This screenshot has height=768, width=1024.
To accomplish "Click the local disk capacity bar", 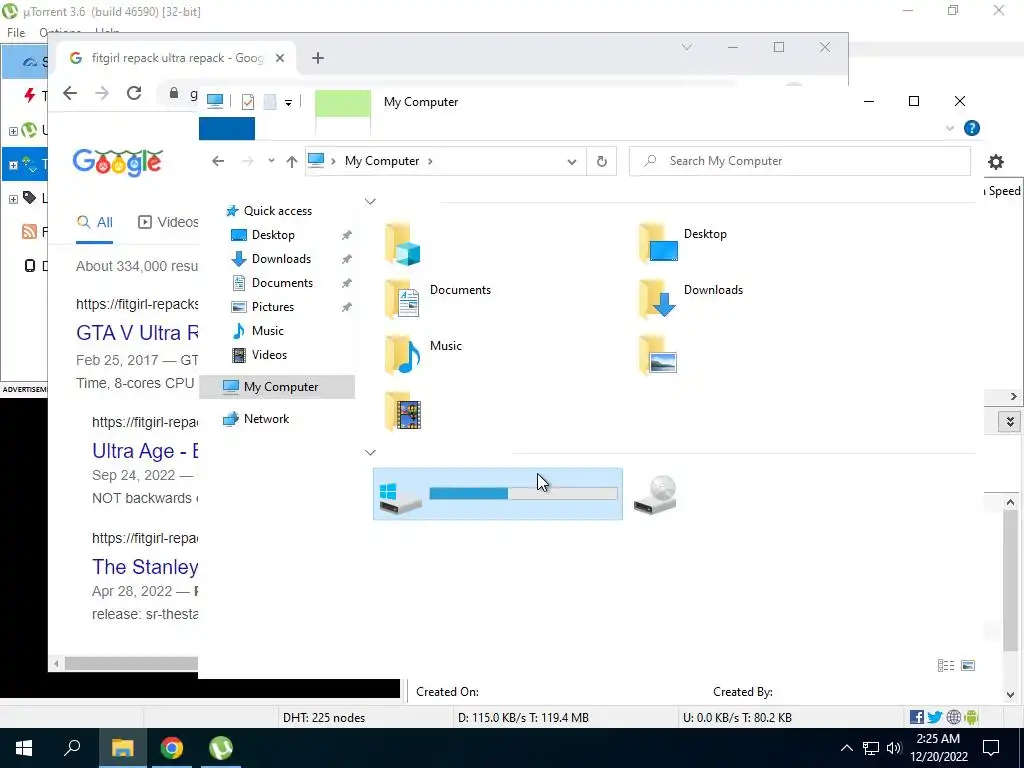I will coord(523,494).
